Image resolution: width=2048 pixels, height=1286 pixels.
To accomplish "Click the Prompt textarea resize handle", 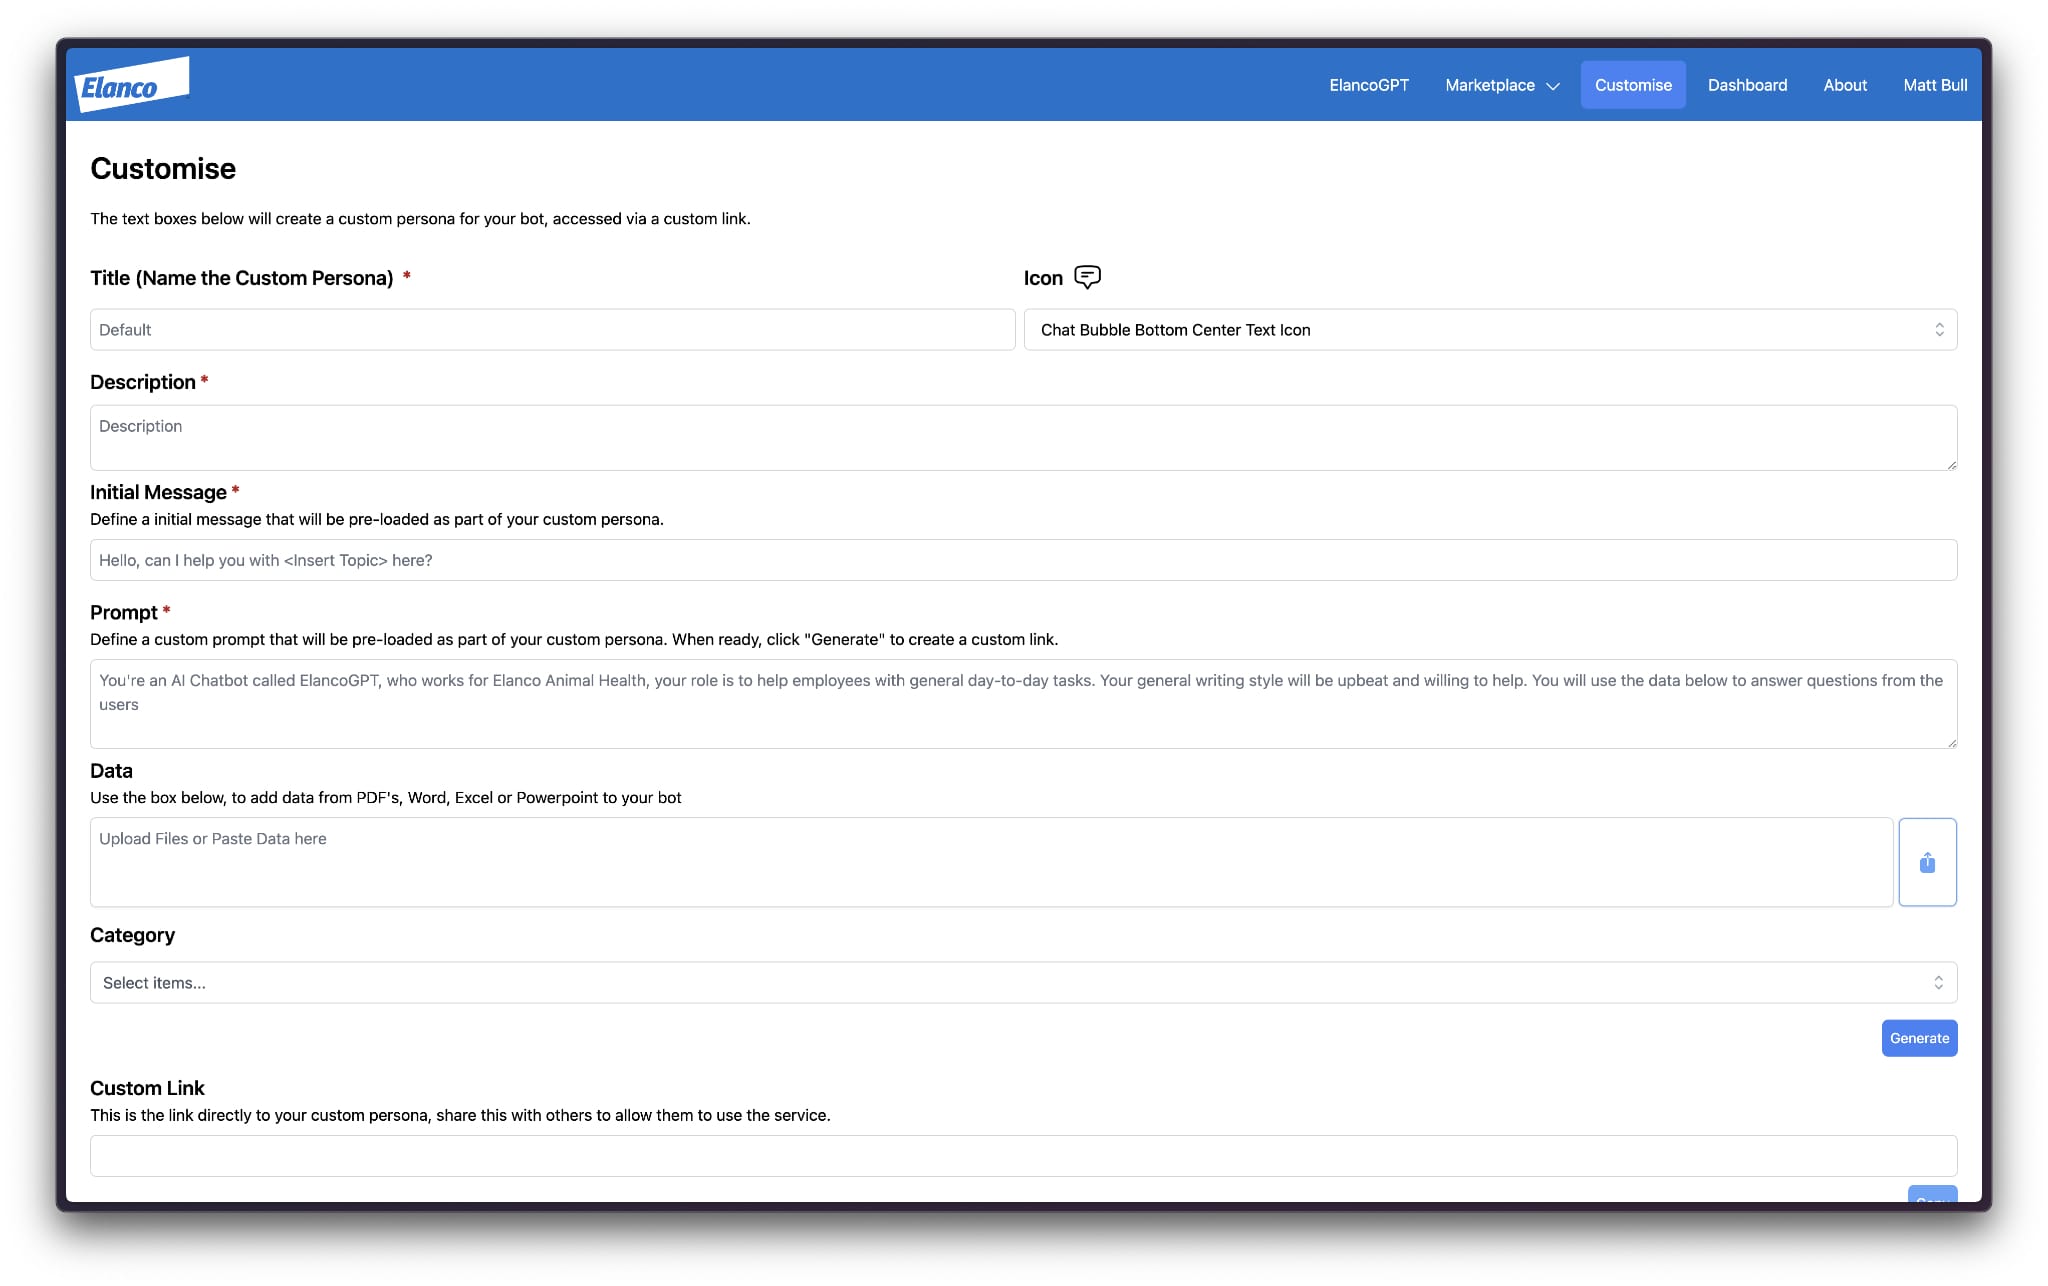I will click(1951, 743).
